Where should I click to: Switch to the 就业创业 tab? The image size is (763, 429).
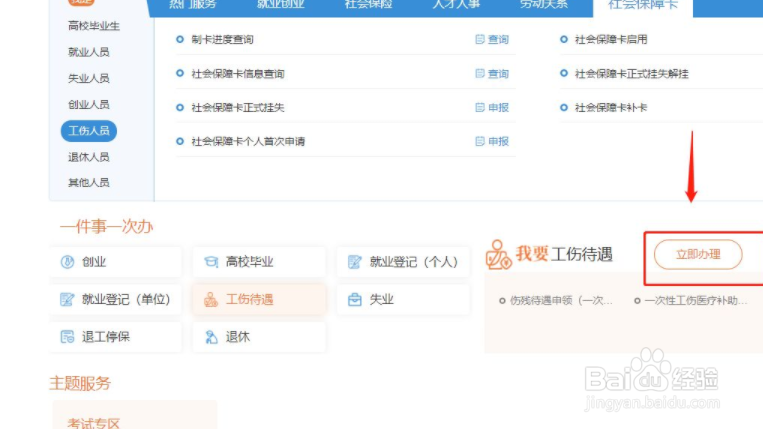click(x=281, y=5)
